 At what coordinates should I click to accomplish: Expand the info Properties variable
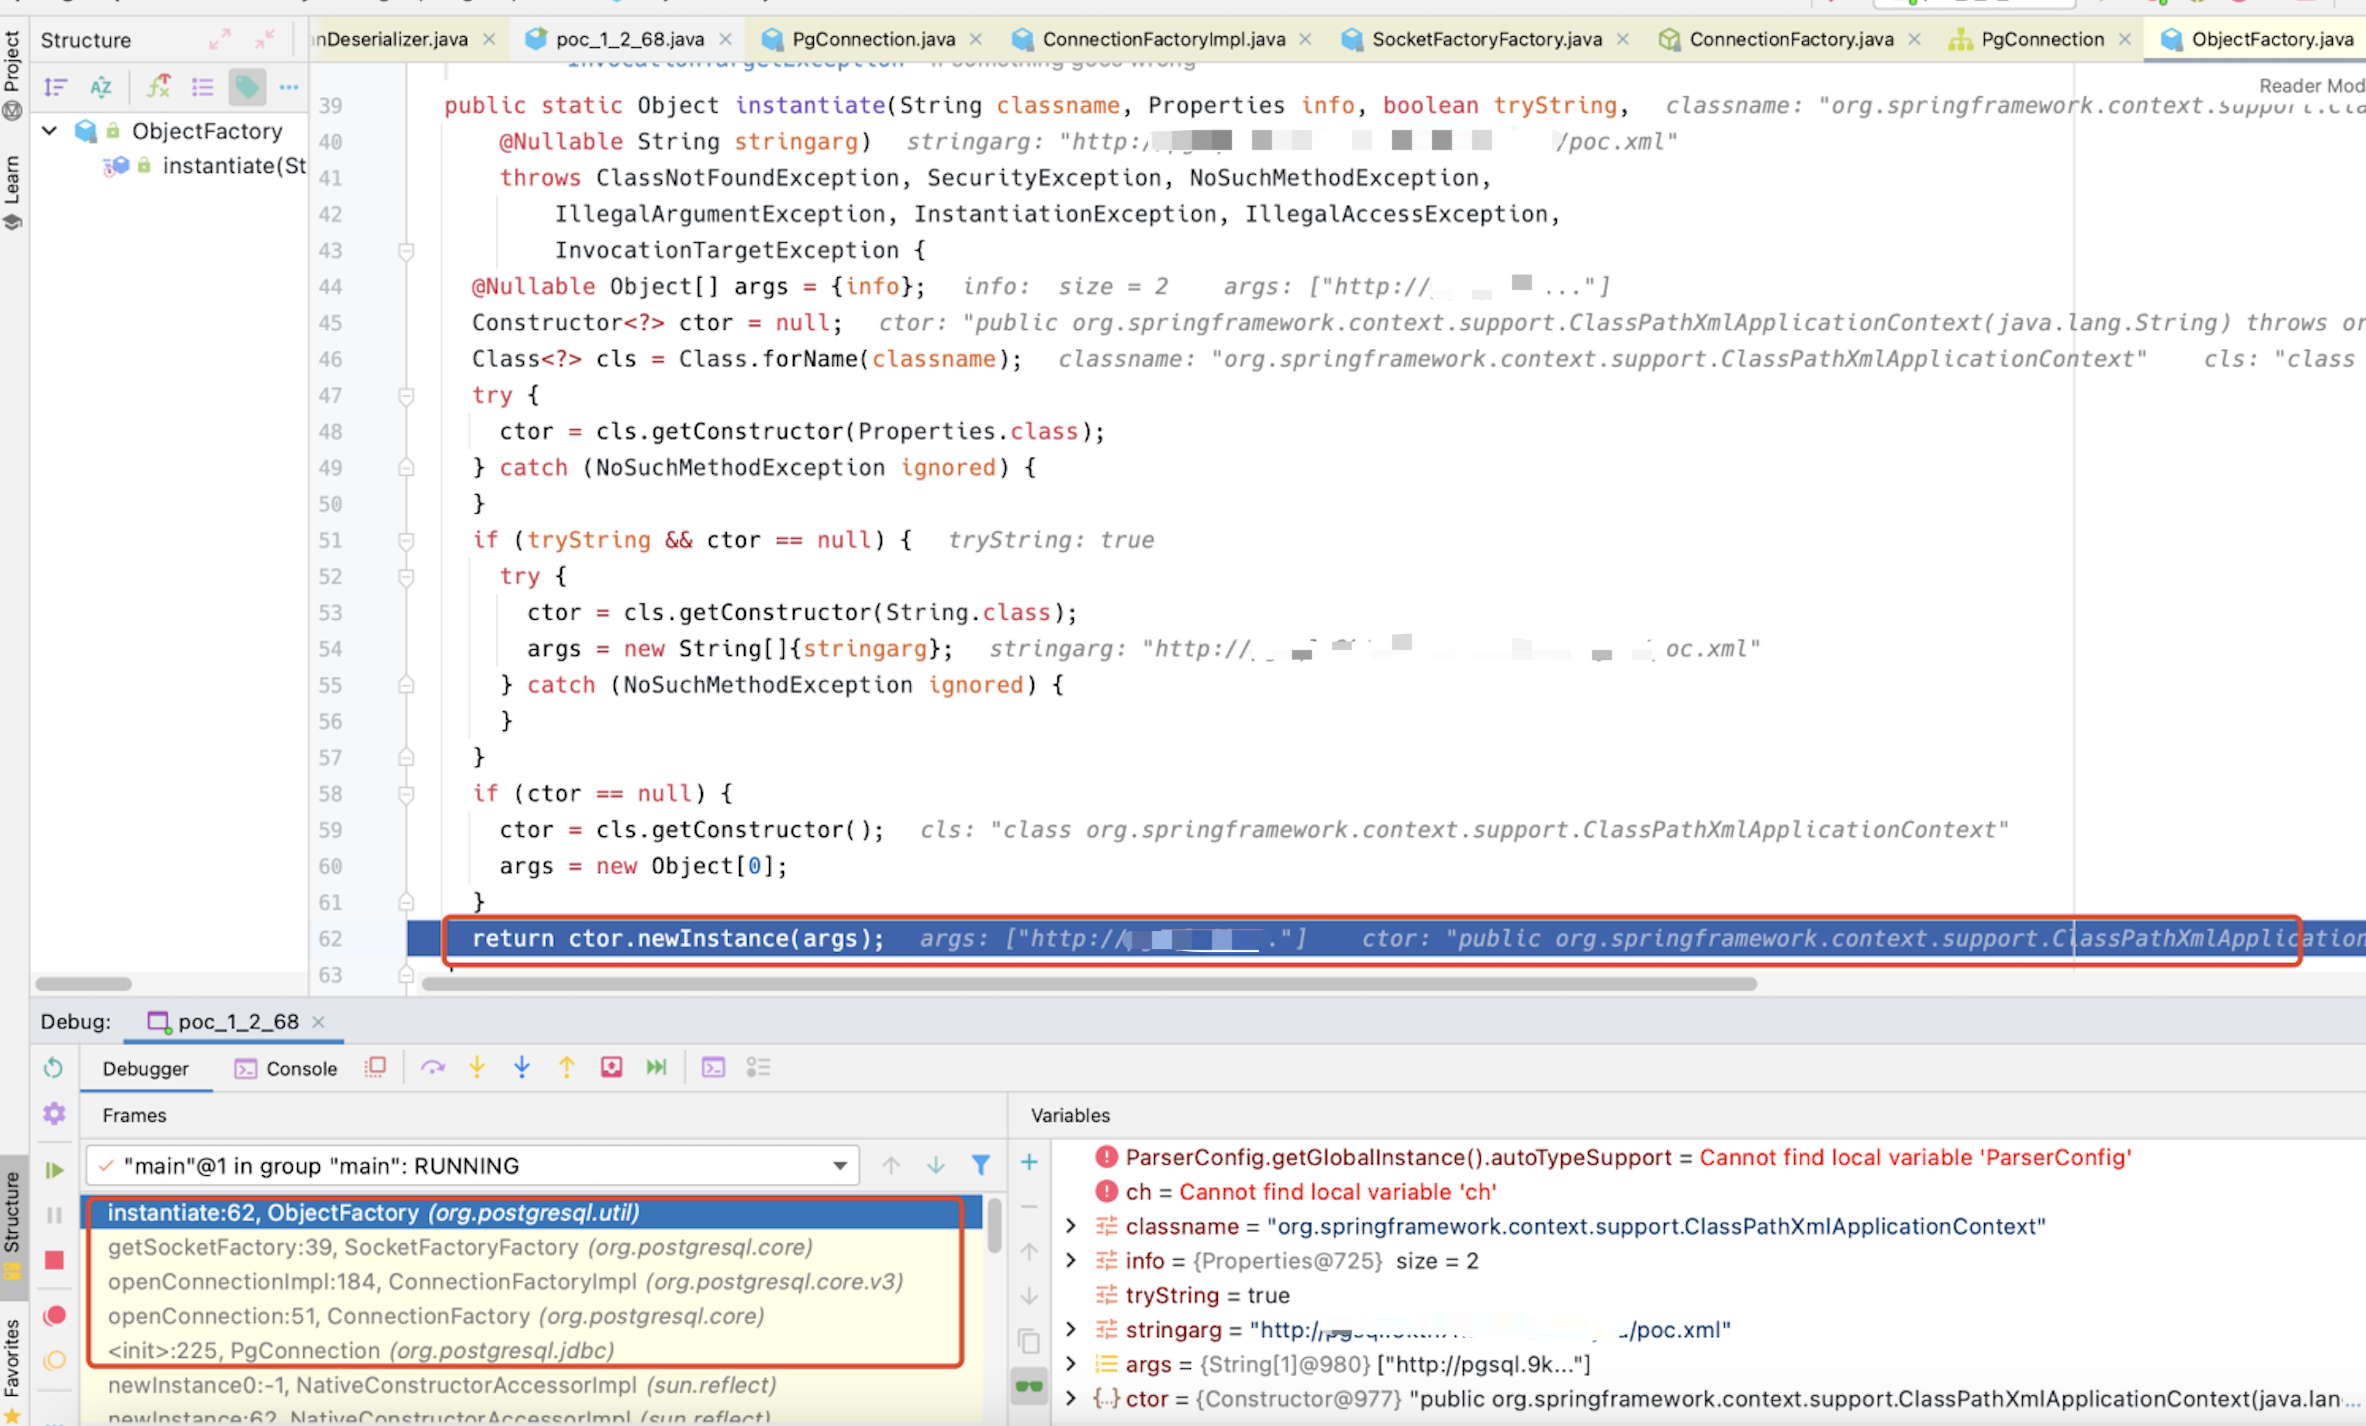pyautogui.click(x=1071, y=1260)
